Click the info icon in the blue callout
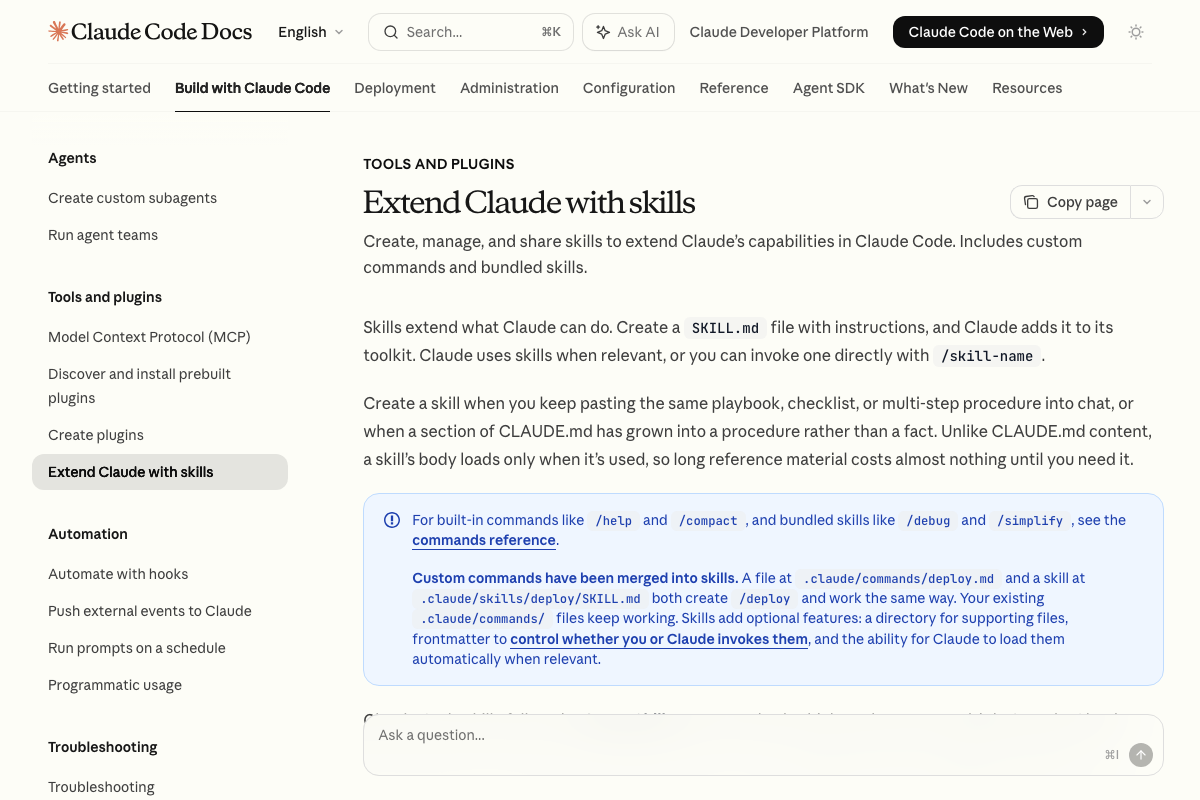Image resolution: width=1200 pixels, height=800 pixels. [x=392, y=519]
